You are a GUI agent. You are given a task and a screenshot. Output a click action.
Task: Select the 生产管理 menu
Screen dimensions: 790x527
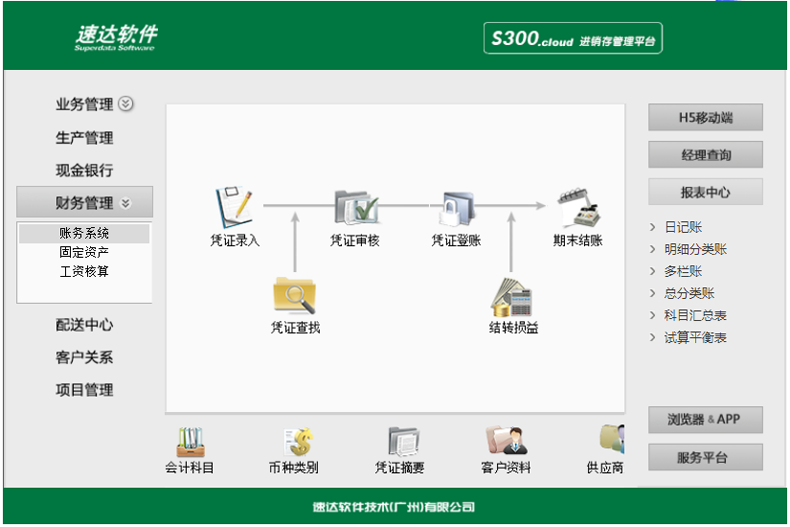[x=84, y=138]
